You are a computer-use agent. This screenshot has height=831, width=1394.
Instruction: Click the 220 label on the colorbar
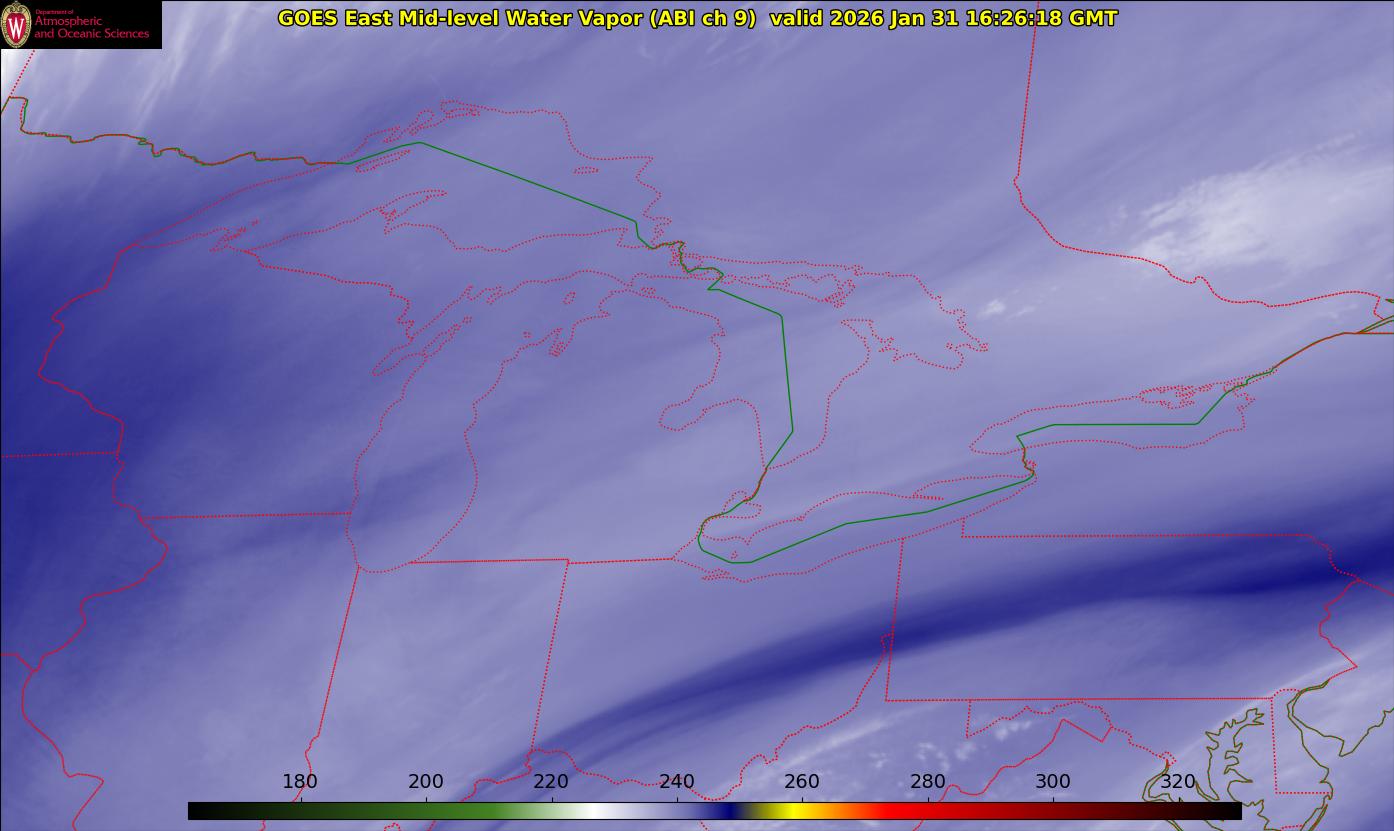pos(551,781)
